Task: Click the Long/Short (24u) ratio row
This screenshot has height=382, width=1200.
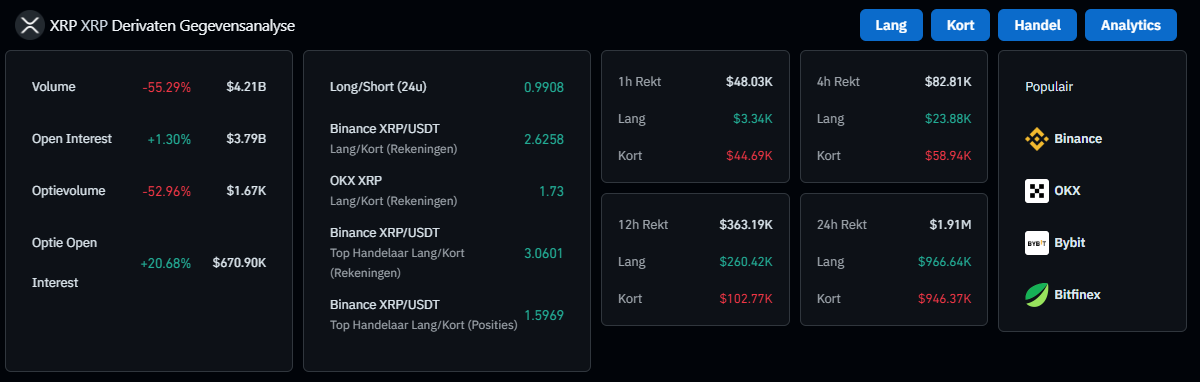Action: tap(447, 87)
